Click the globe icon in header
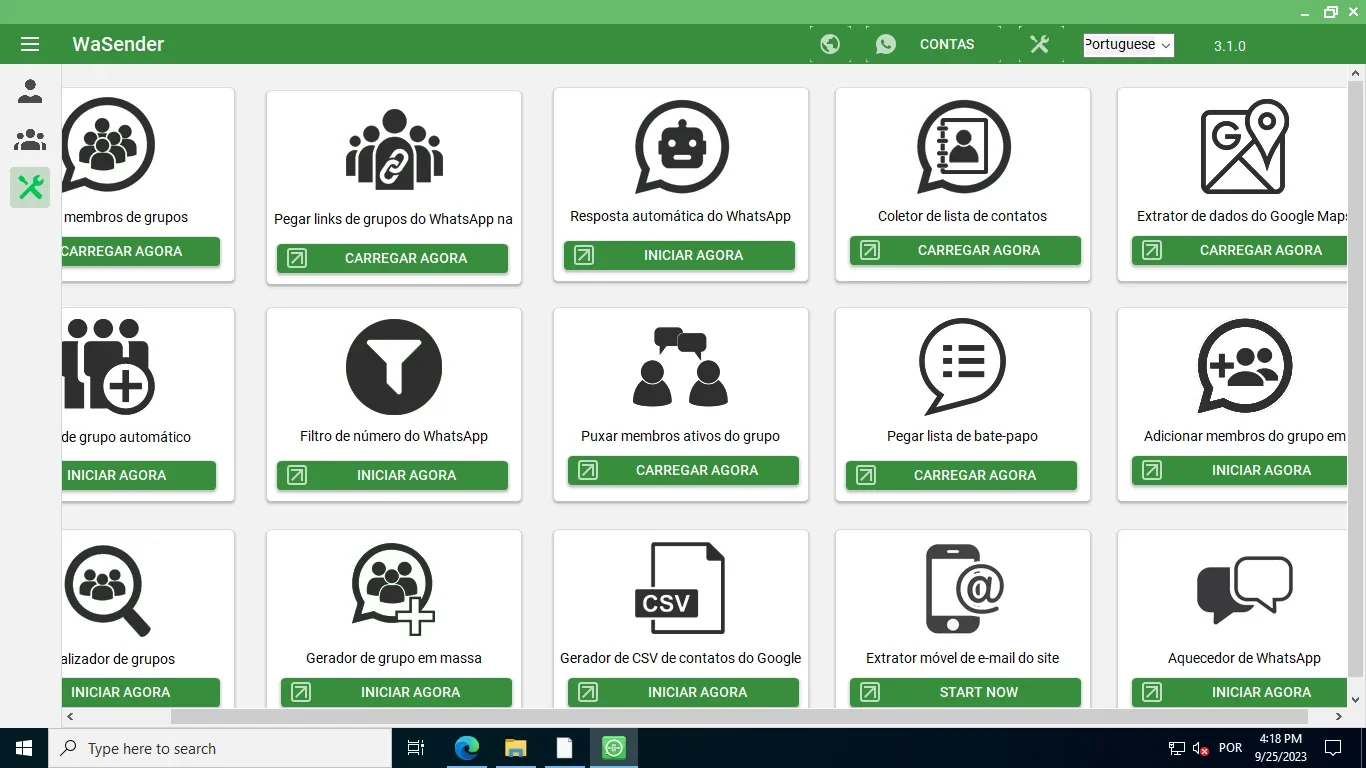The height and width of the screenshot is (768, 1366). coord(830,44)
